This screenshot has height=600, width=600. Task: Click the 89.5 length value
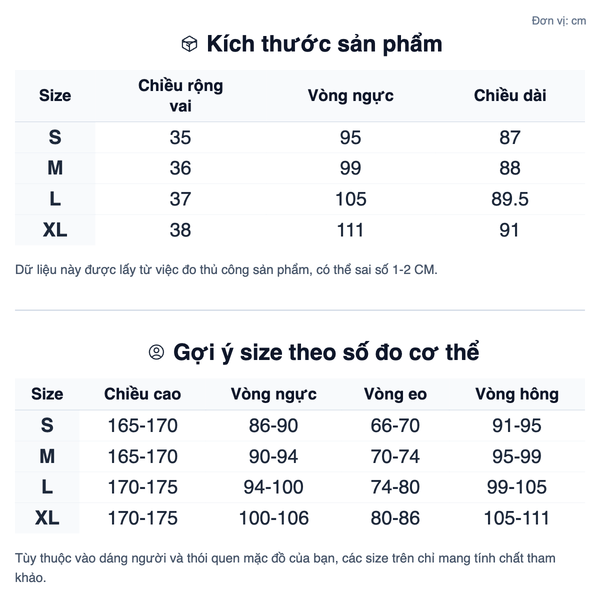[x=510, y=199]
